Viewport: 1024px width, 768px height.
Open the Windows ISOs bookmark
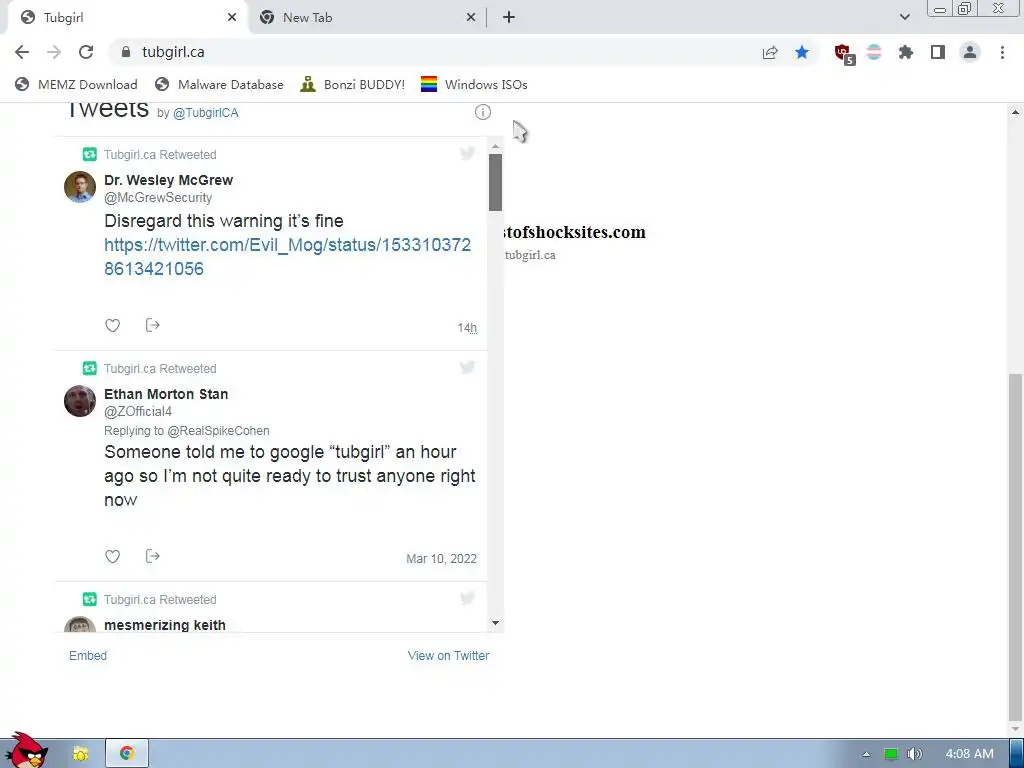[x=474, y=84]
